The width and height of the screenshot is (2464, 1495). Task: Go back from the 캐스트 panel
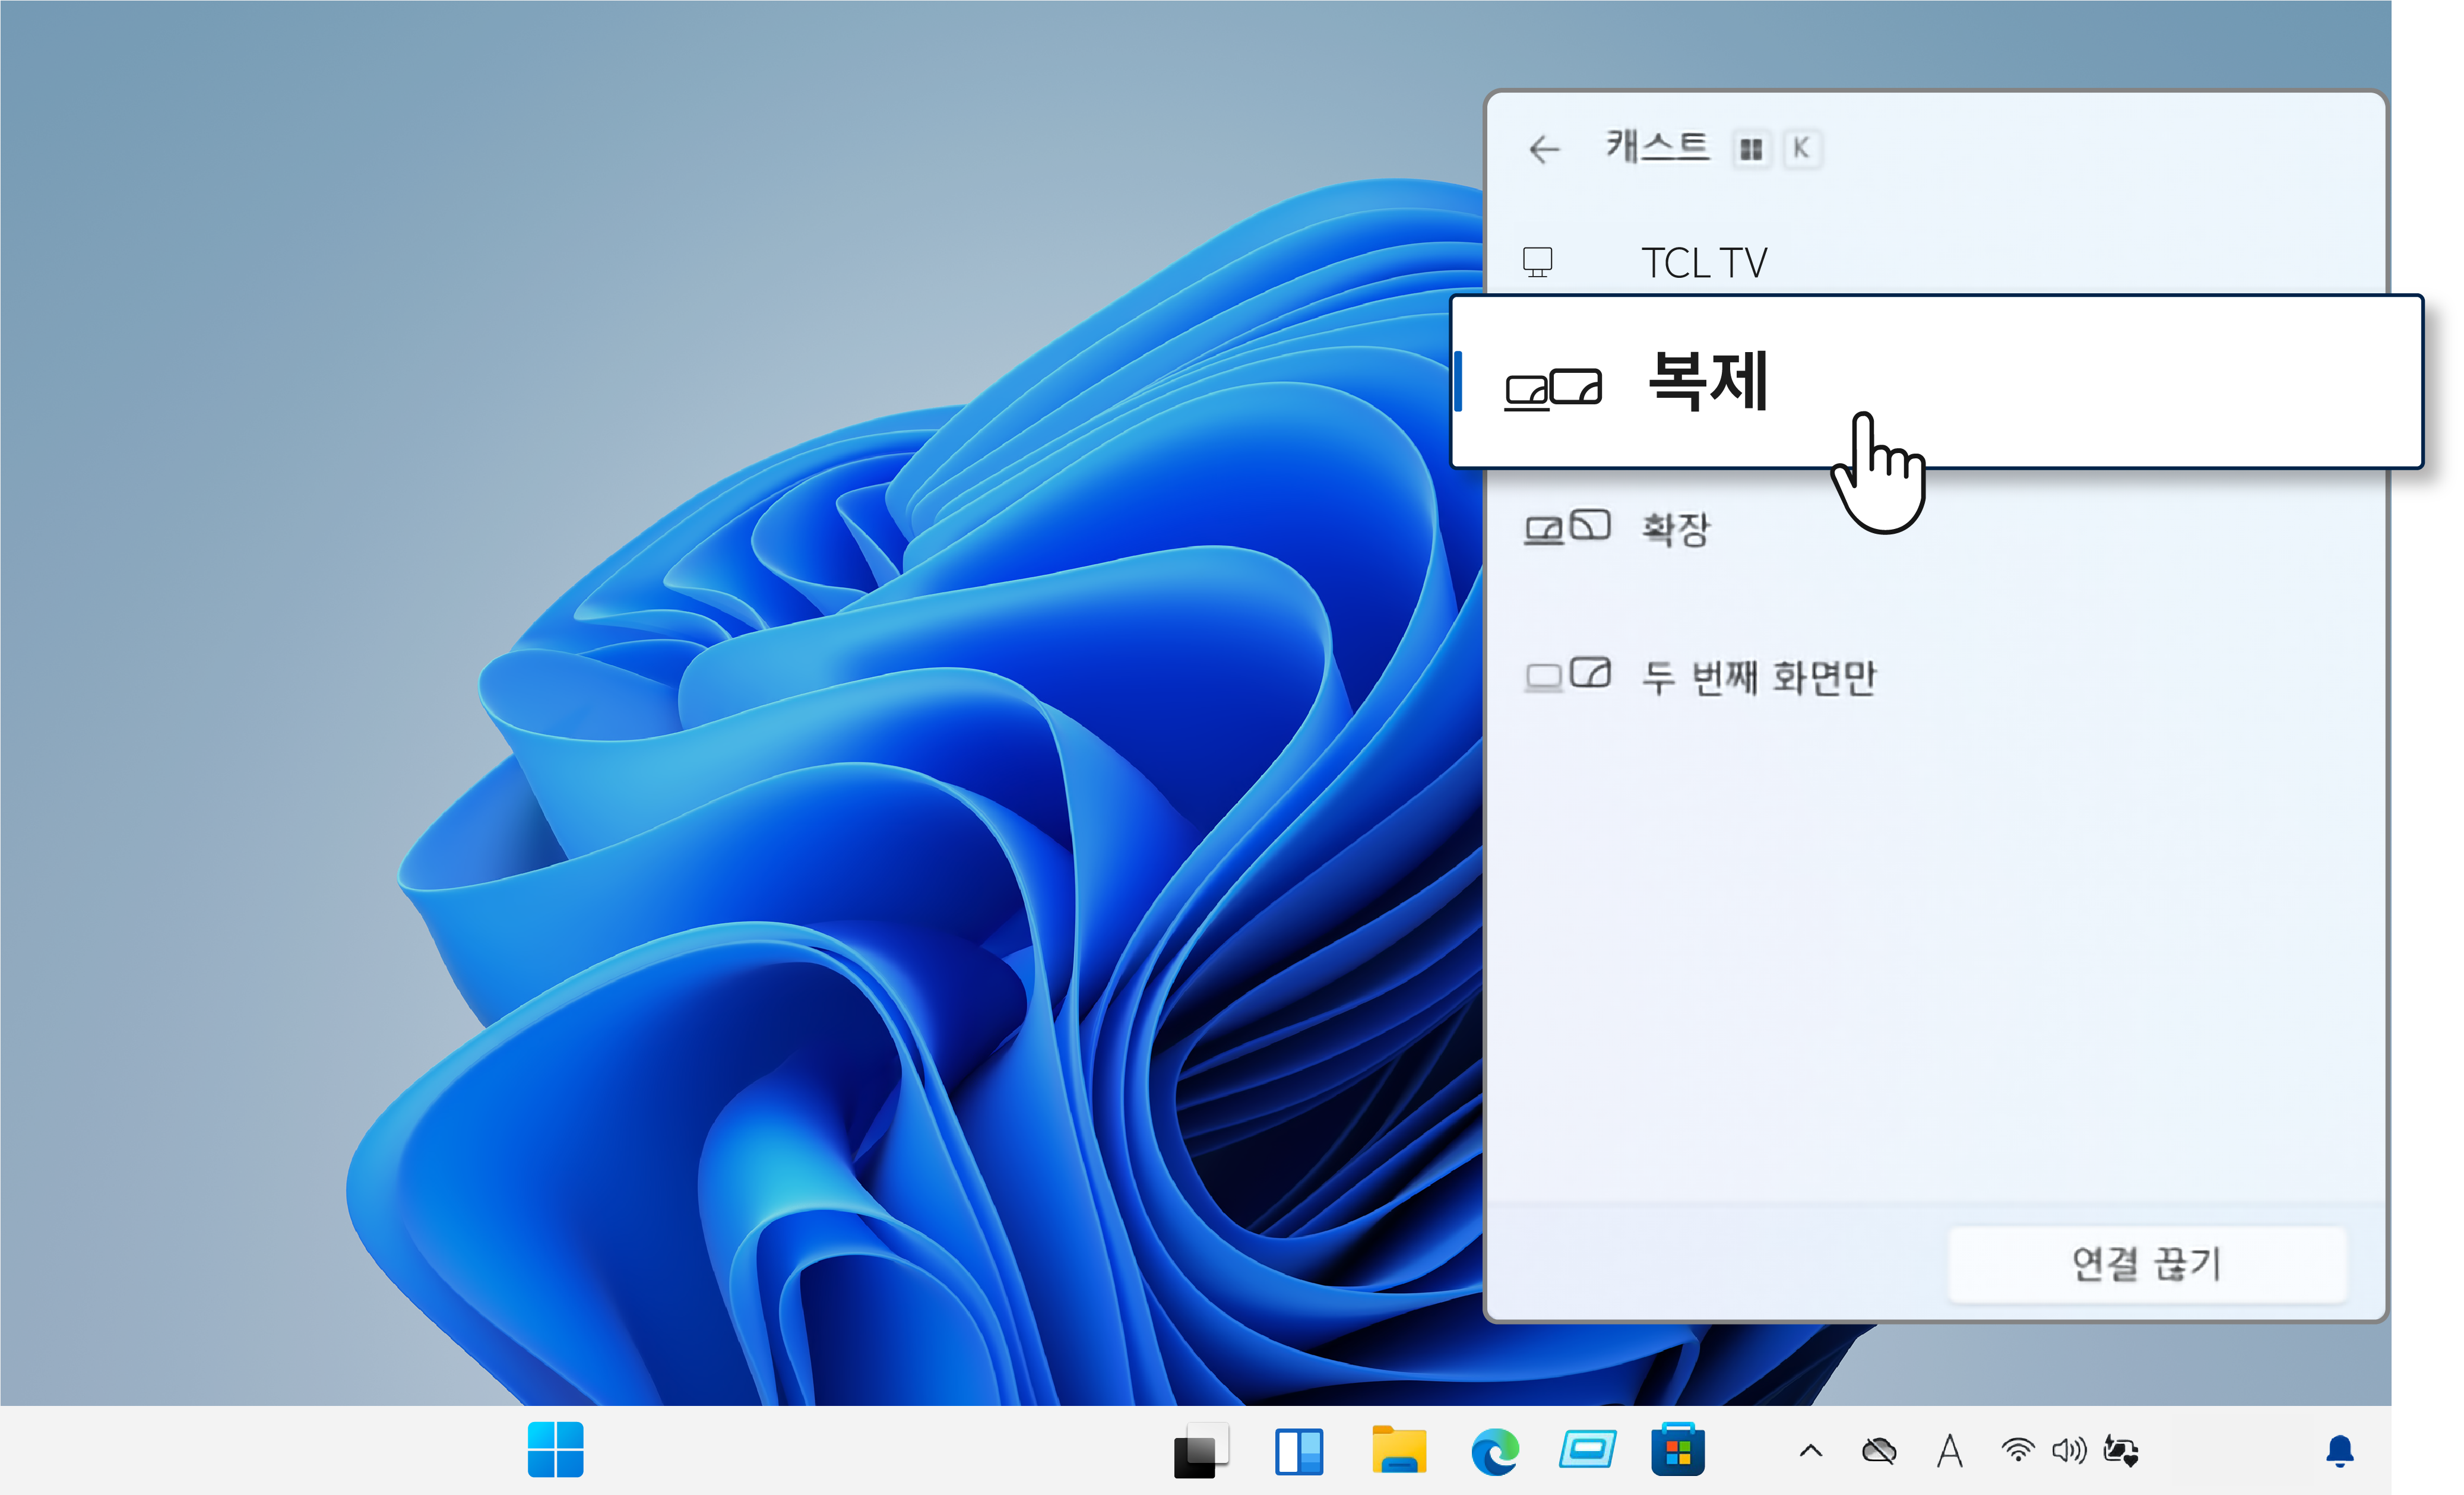[x=1545, y=150]
